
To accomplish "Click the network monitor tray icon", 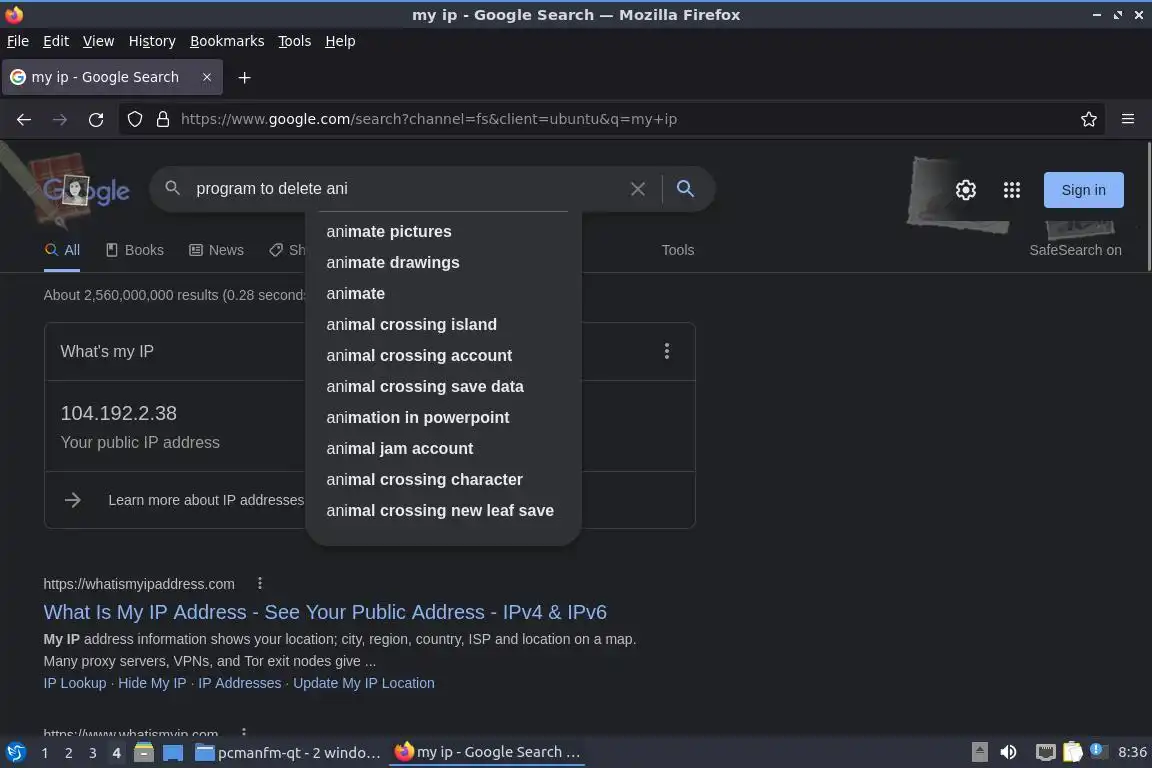I will point(1045,752).
